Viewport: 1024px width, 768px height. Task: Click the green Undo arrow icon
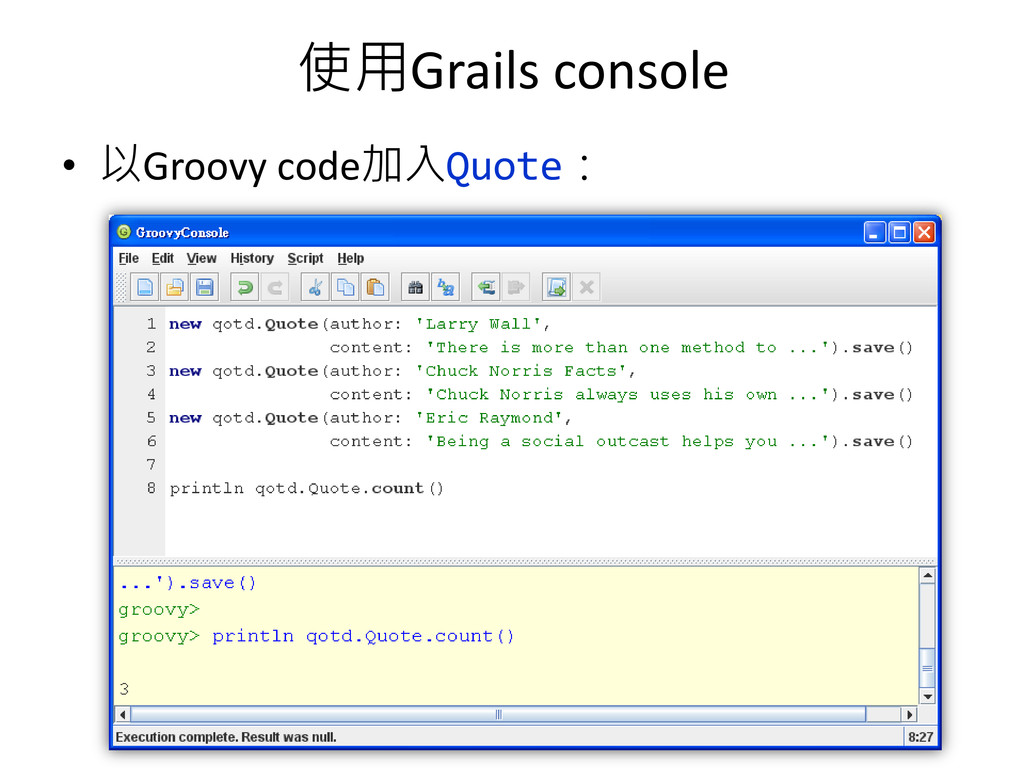coord(245,287)
